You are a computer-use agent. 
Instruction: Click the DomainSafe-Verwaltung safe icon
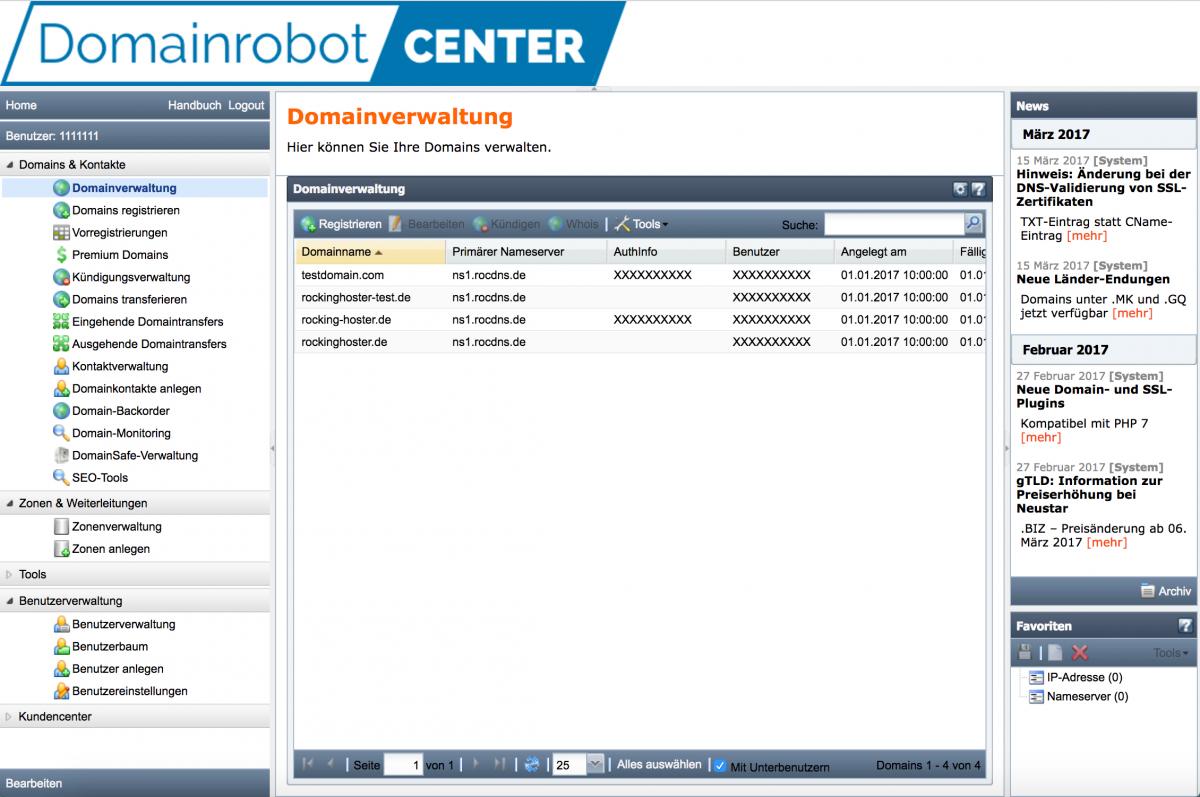click(x=61, y=455)
